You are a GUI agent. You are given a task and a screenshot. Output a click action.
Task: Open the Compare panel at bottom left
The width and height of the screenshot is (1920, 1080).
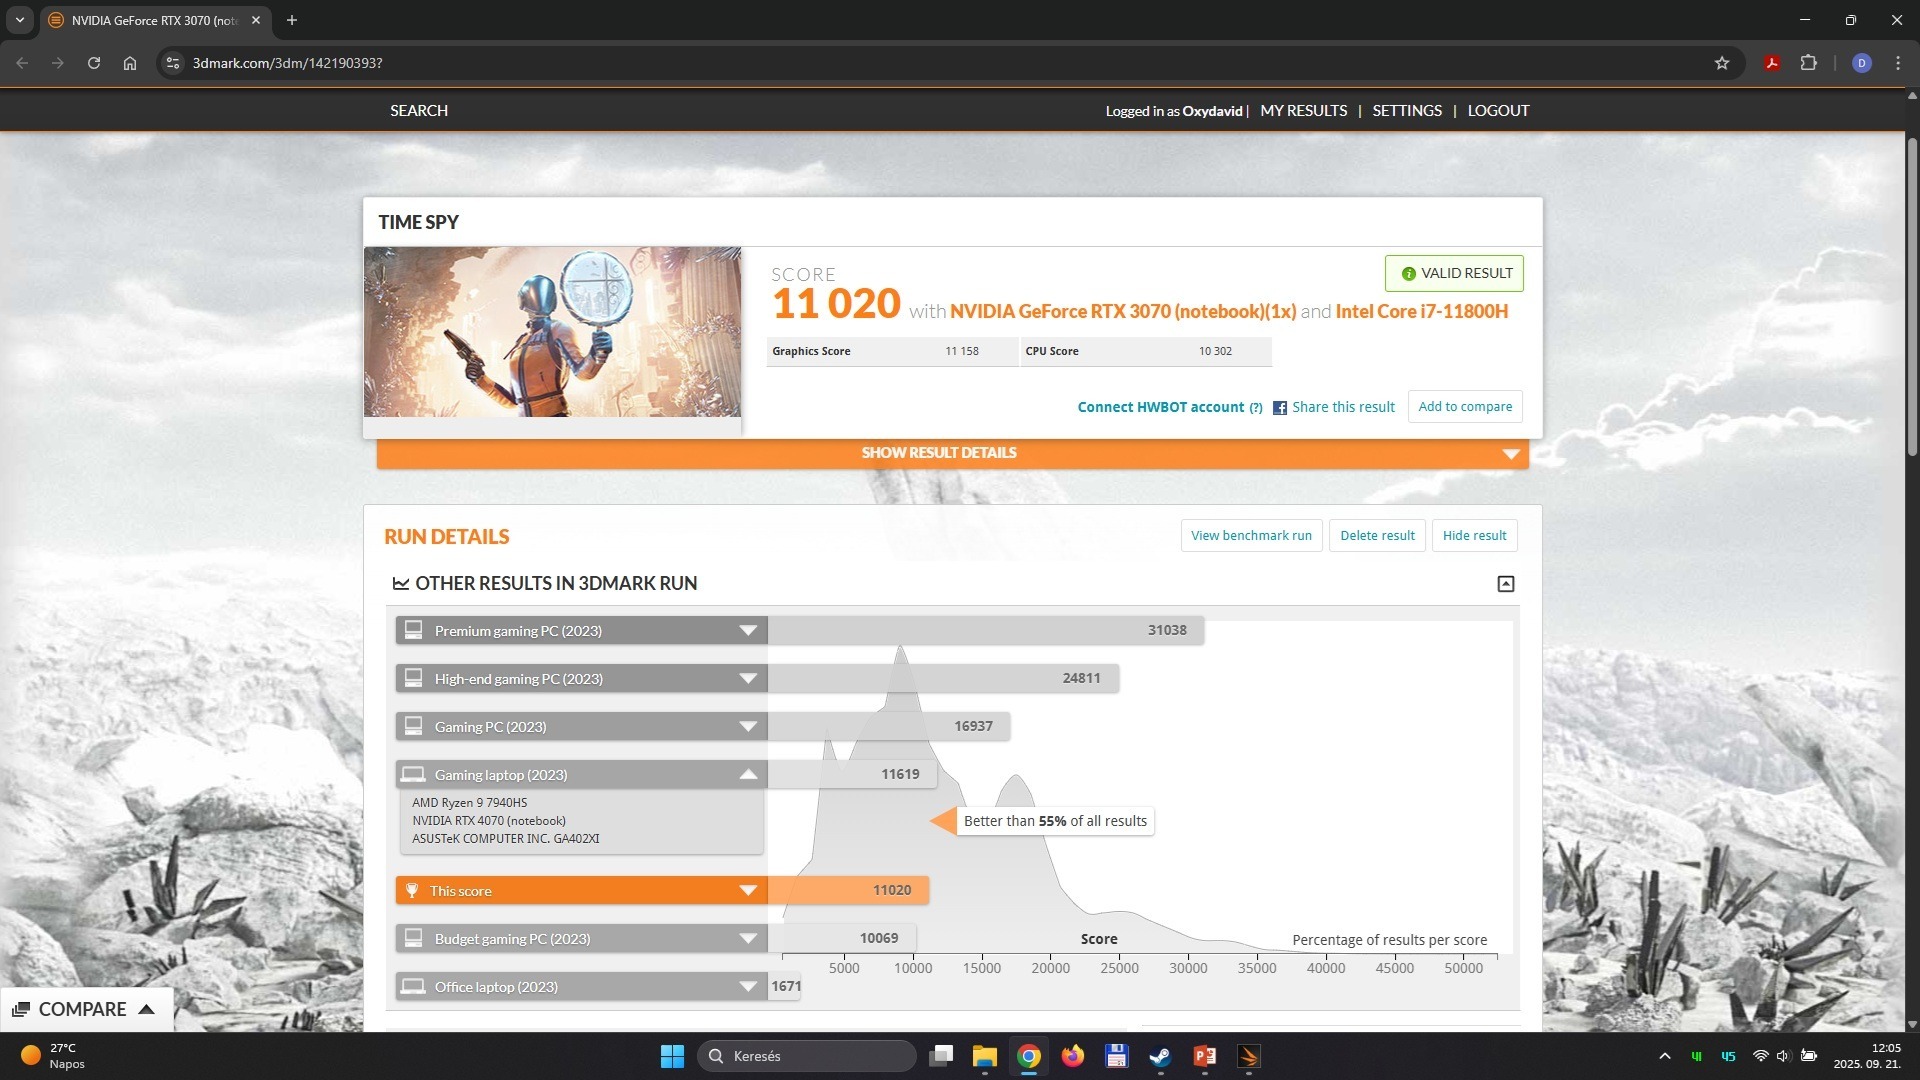click(84, 1009)
